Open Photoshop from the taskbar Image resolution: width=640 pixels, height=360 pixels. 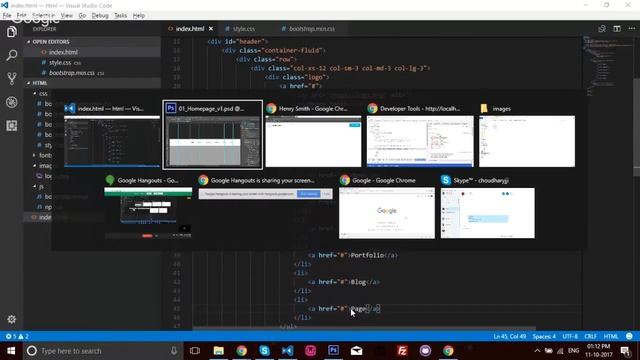click(333, 351)
